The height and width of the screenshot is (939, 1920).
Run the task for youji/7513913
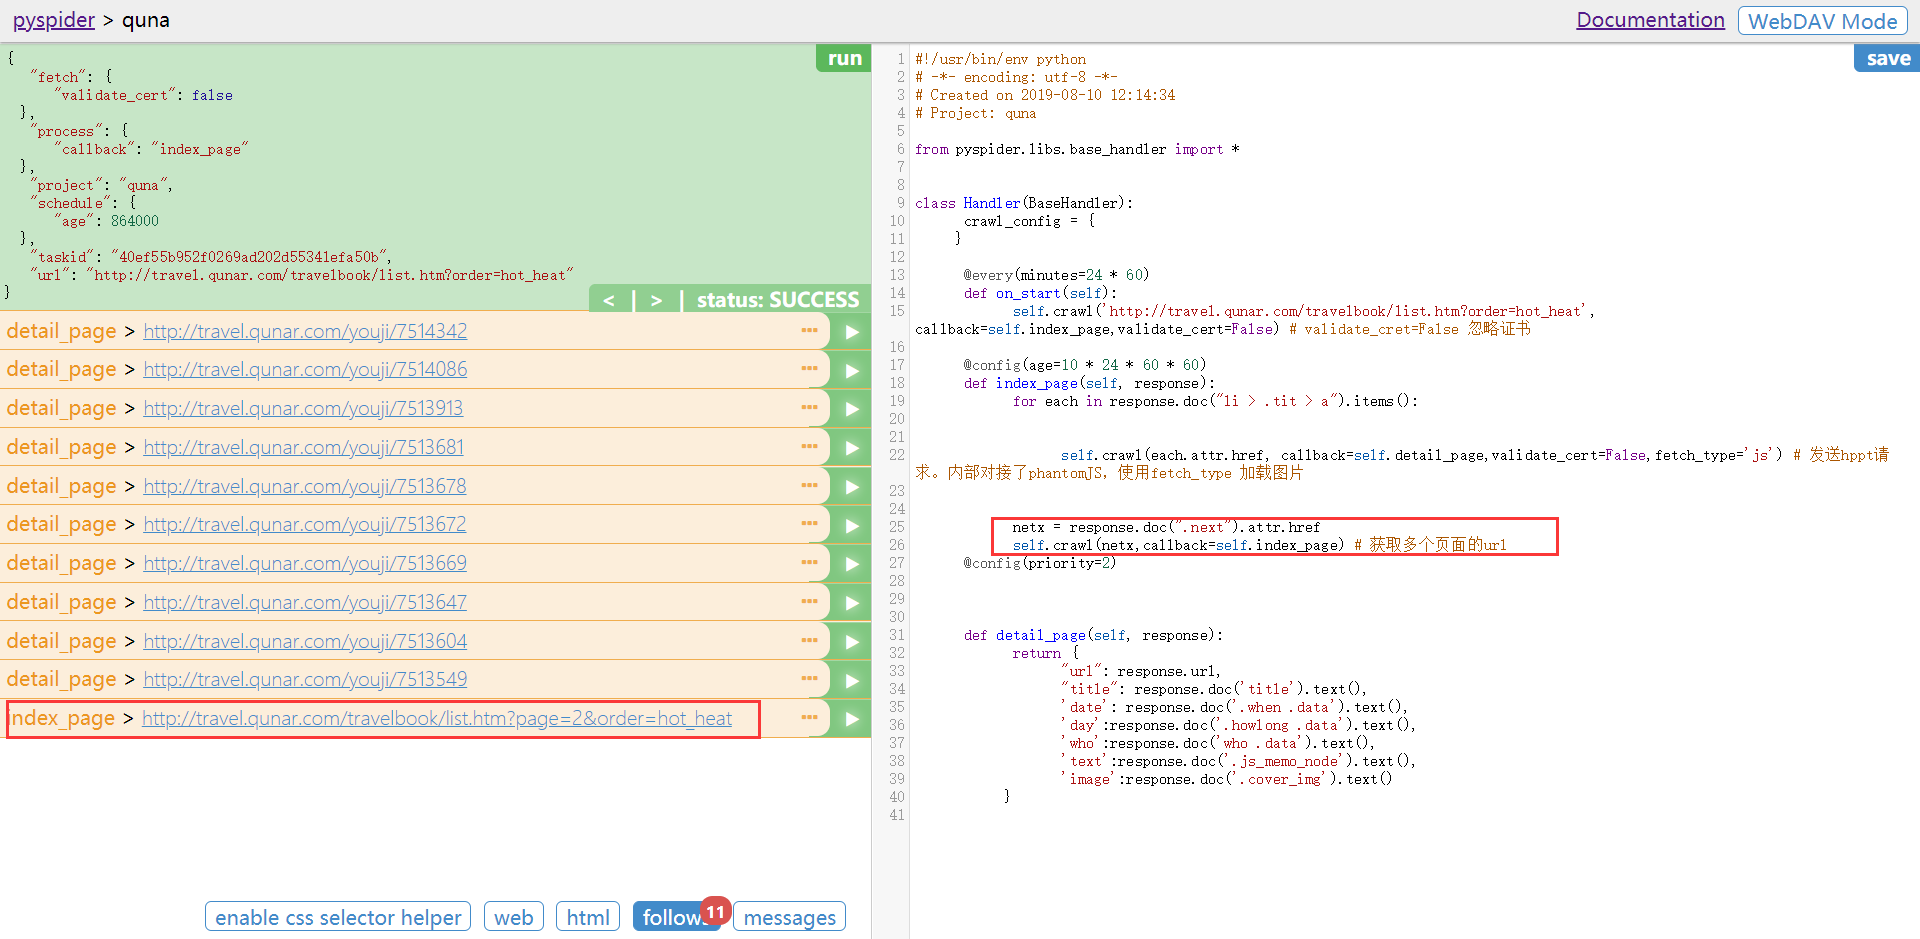click(x=852, y=409)
